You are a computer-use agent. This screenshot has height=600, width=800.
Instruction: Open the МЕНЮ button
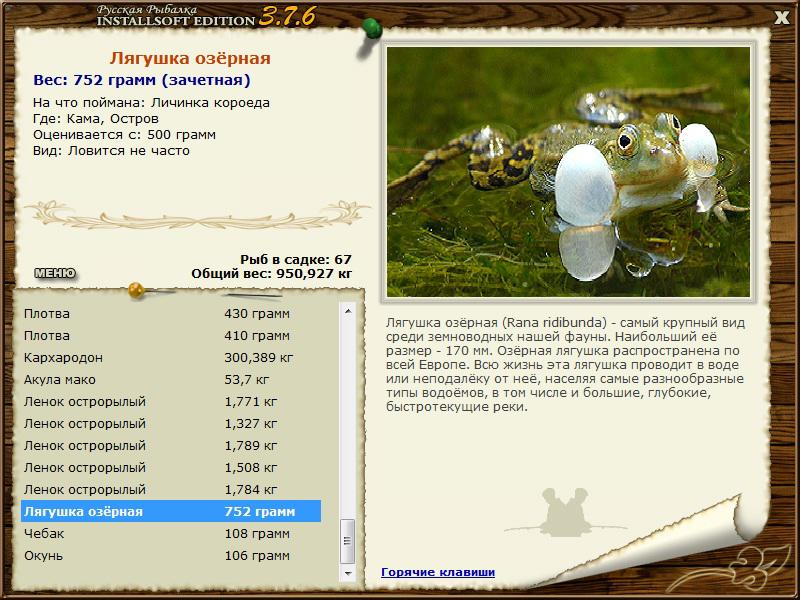(55, 273)
